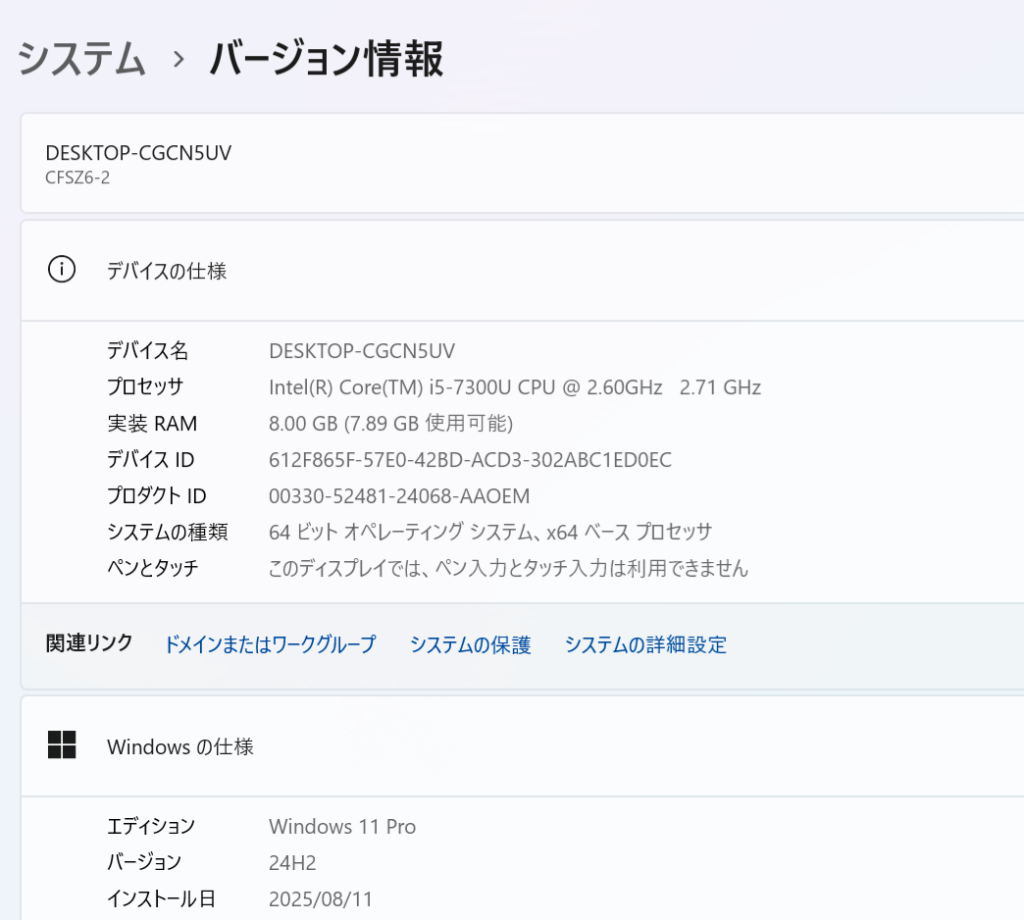Open システムの詳細設定 link
The width and height of the screenshot is (1024, 920).
pos(646,644)
